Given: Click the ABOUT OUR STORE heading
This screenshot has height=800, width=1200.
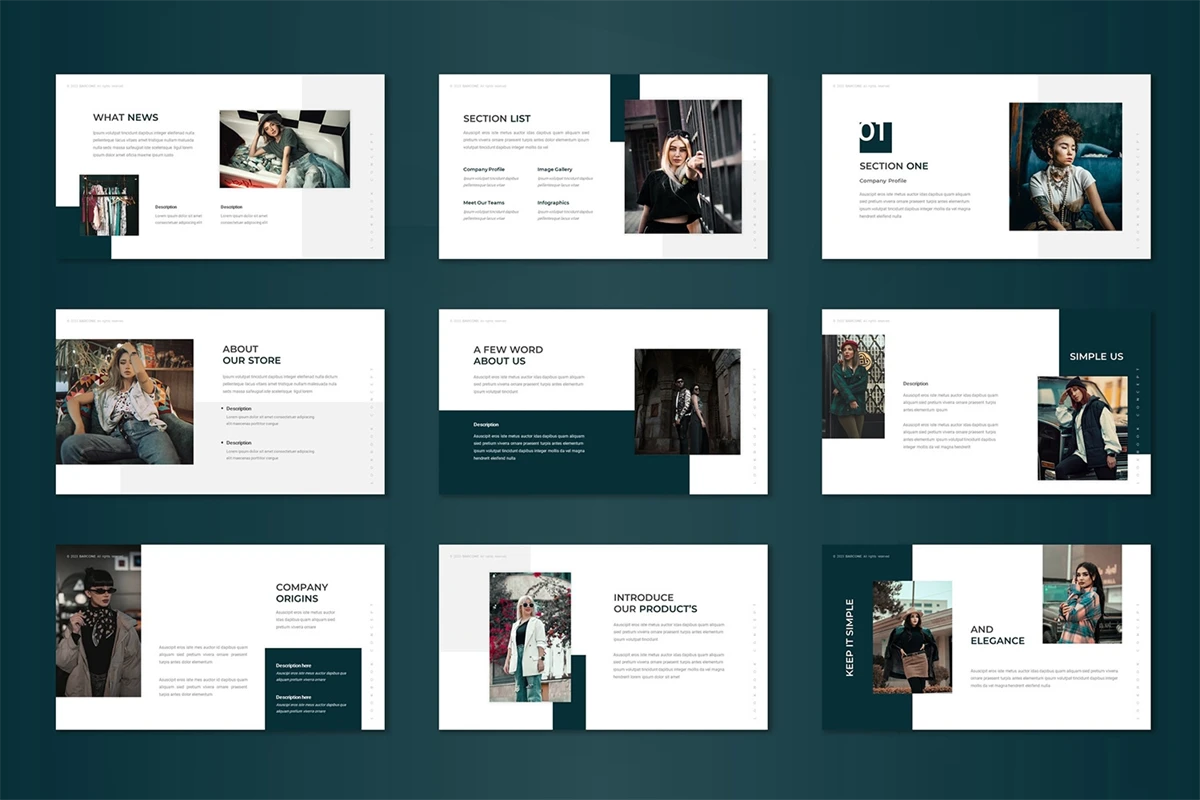Looking at the screenshot, I should point(251,354).
